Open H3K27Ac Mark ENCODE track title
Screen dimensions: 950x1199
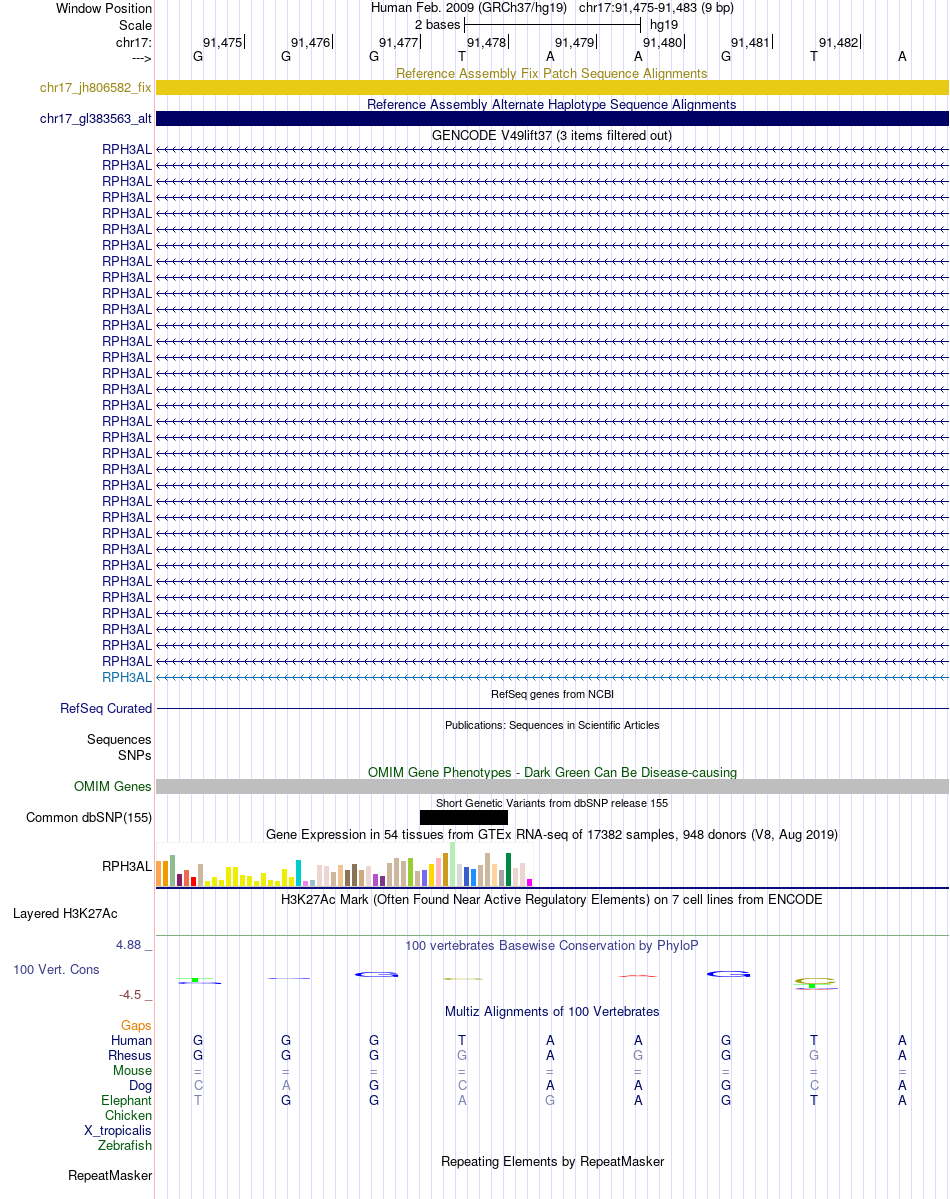point(551,899)
